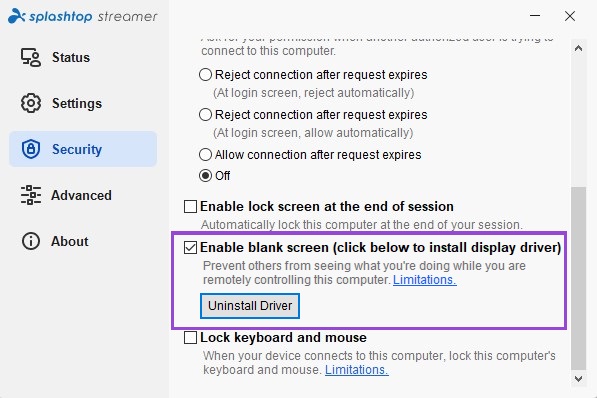The height and width of the screenshot is (398, 597).
Task: Select Allow connection after request expires
Action: click(x=205, y=155)
